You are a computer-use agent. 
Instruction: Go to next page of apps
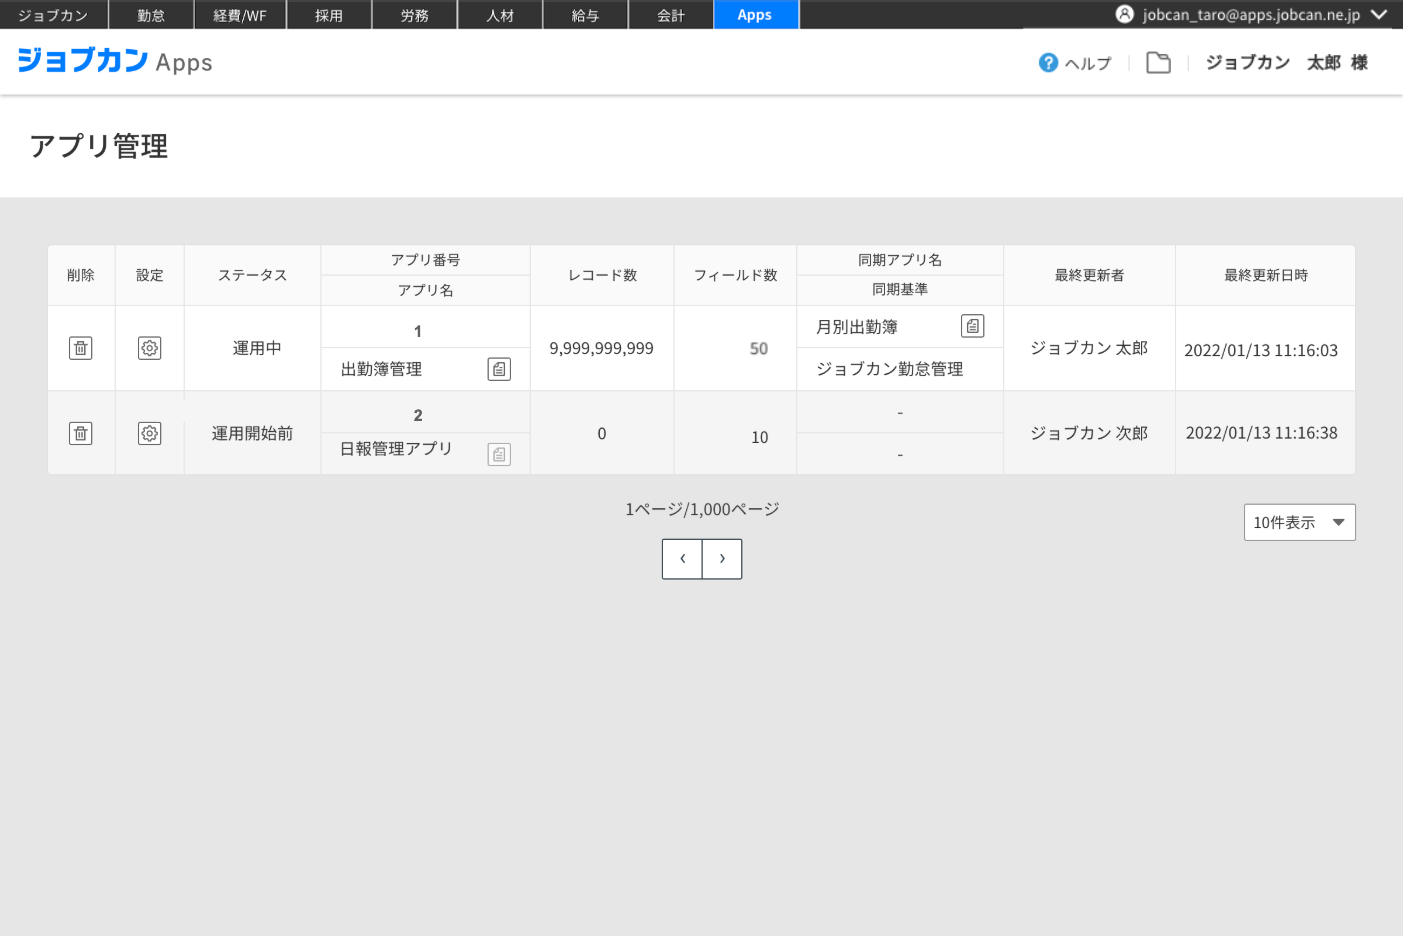coord(722,559)
